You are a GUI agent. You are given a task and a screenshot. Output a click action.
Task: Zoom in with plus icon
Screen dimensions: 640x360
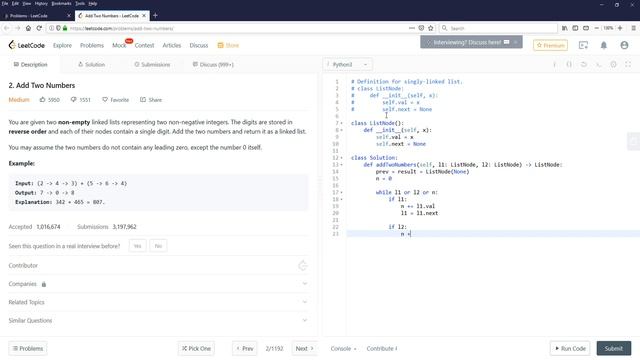click(620, 28)
